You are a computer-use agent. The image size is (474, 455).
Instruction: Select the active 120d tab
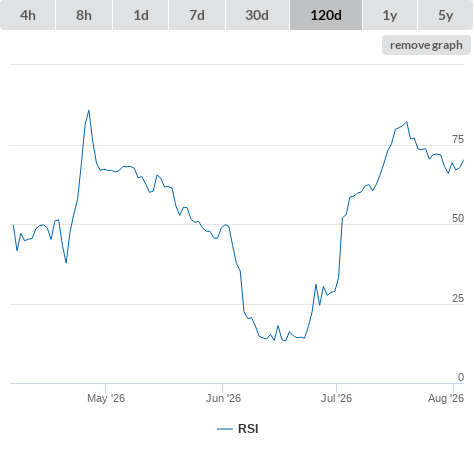[x=326, y=15]
